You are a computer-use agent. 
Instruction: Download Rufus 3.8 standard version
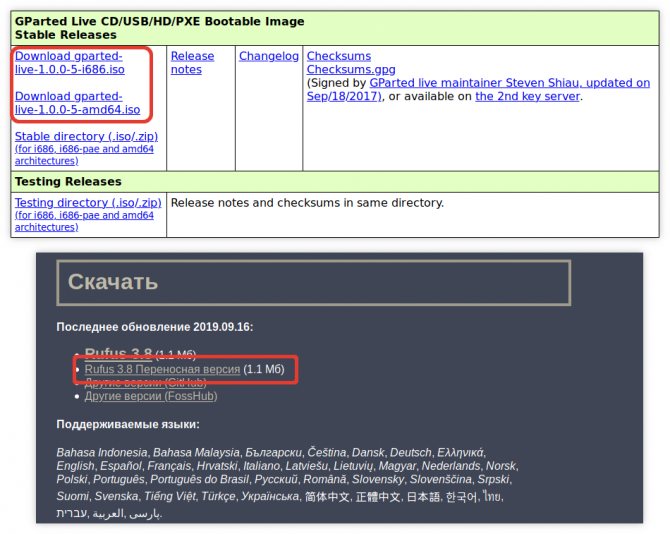click(118, 353)
